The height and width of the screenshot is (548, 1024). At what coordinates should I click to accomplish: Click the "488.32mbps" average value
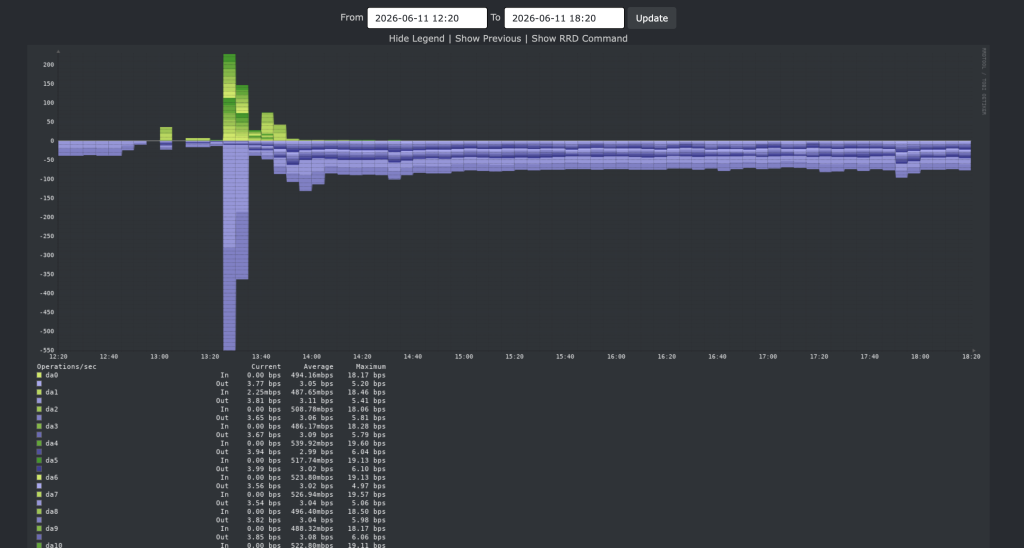pyautogui.click(x=312, y=528)
